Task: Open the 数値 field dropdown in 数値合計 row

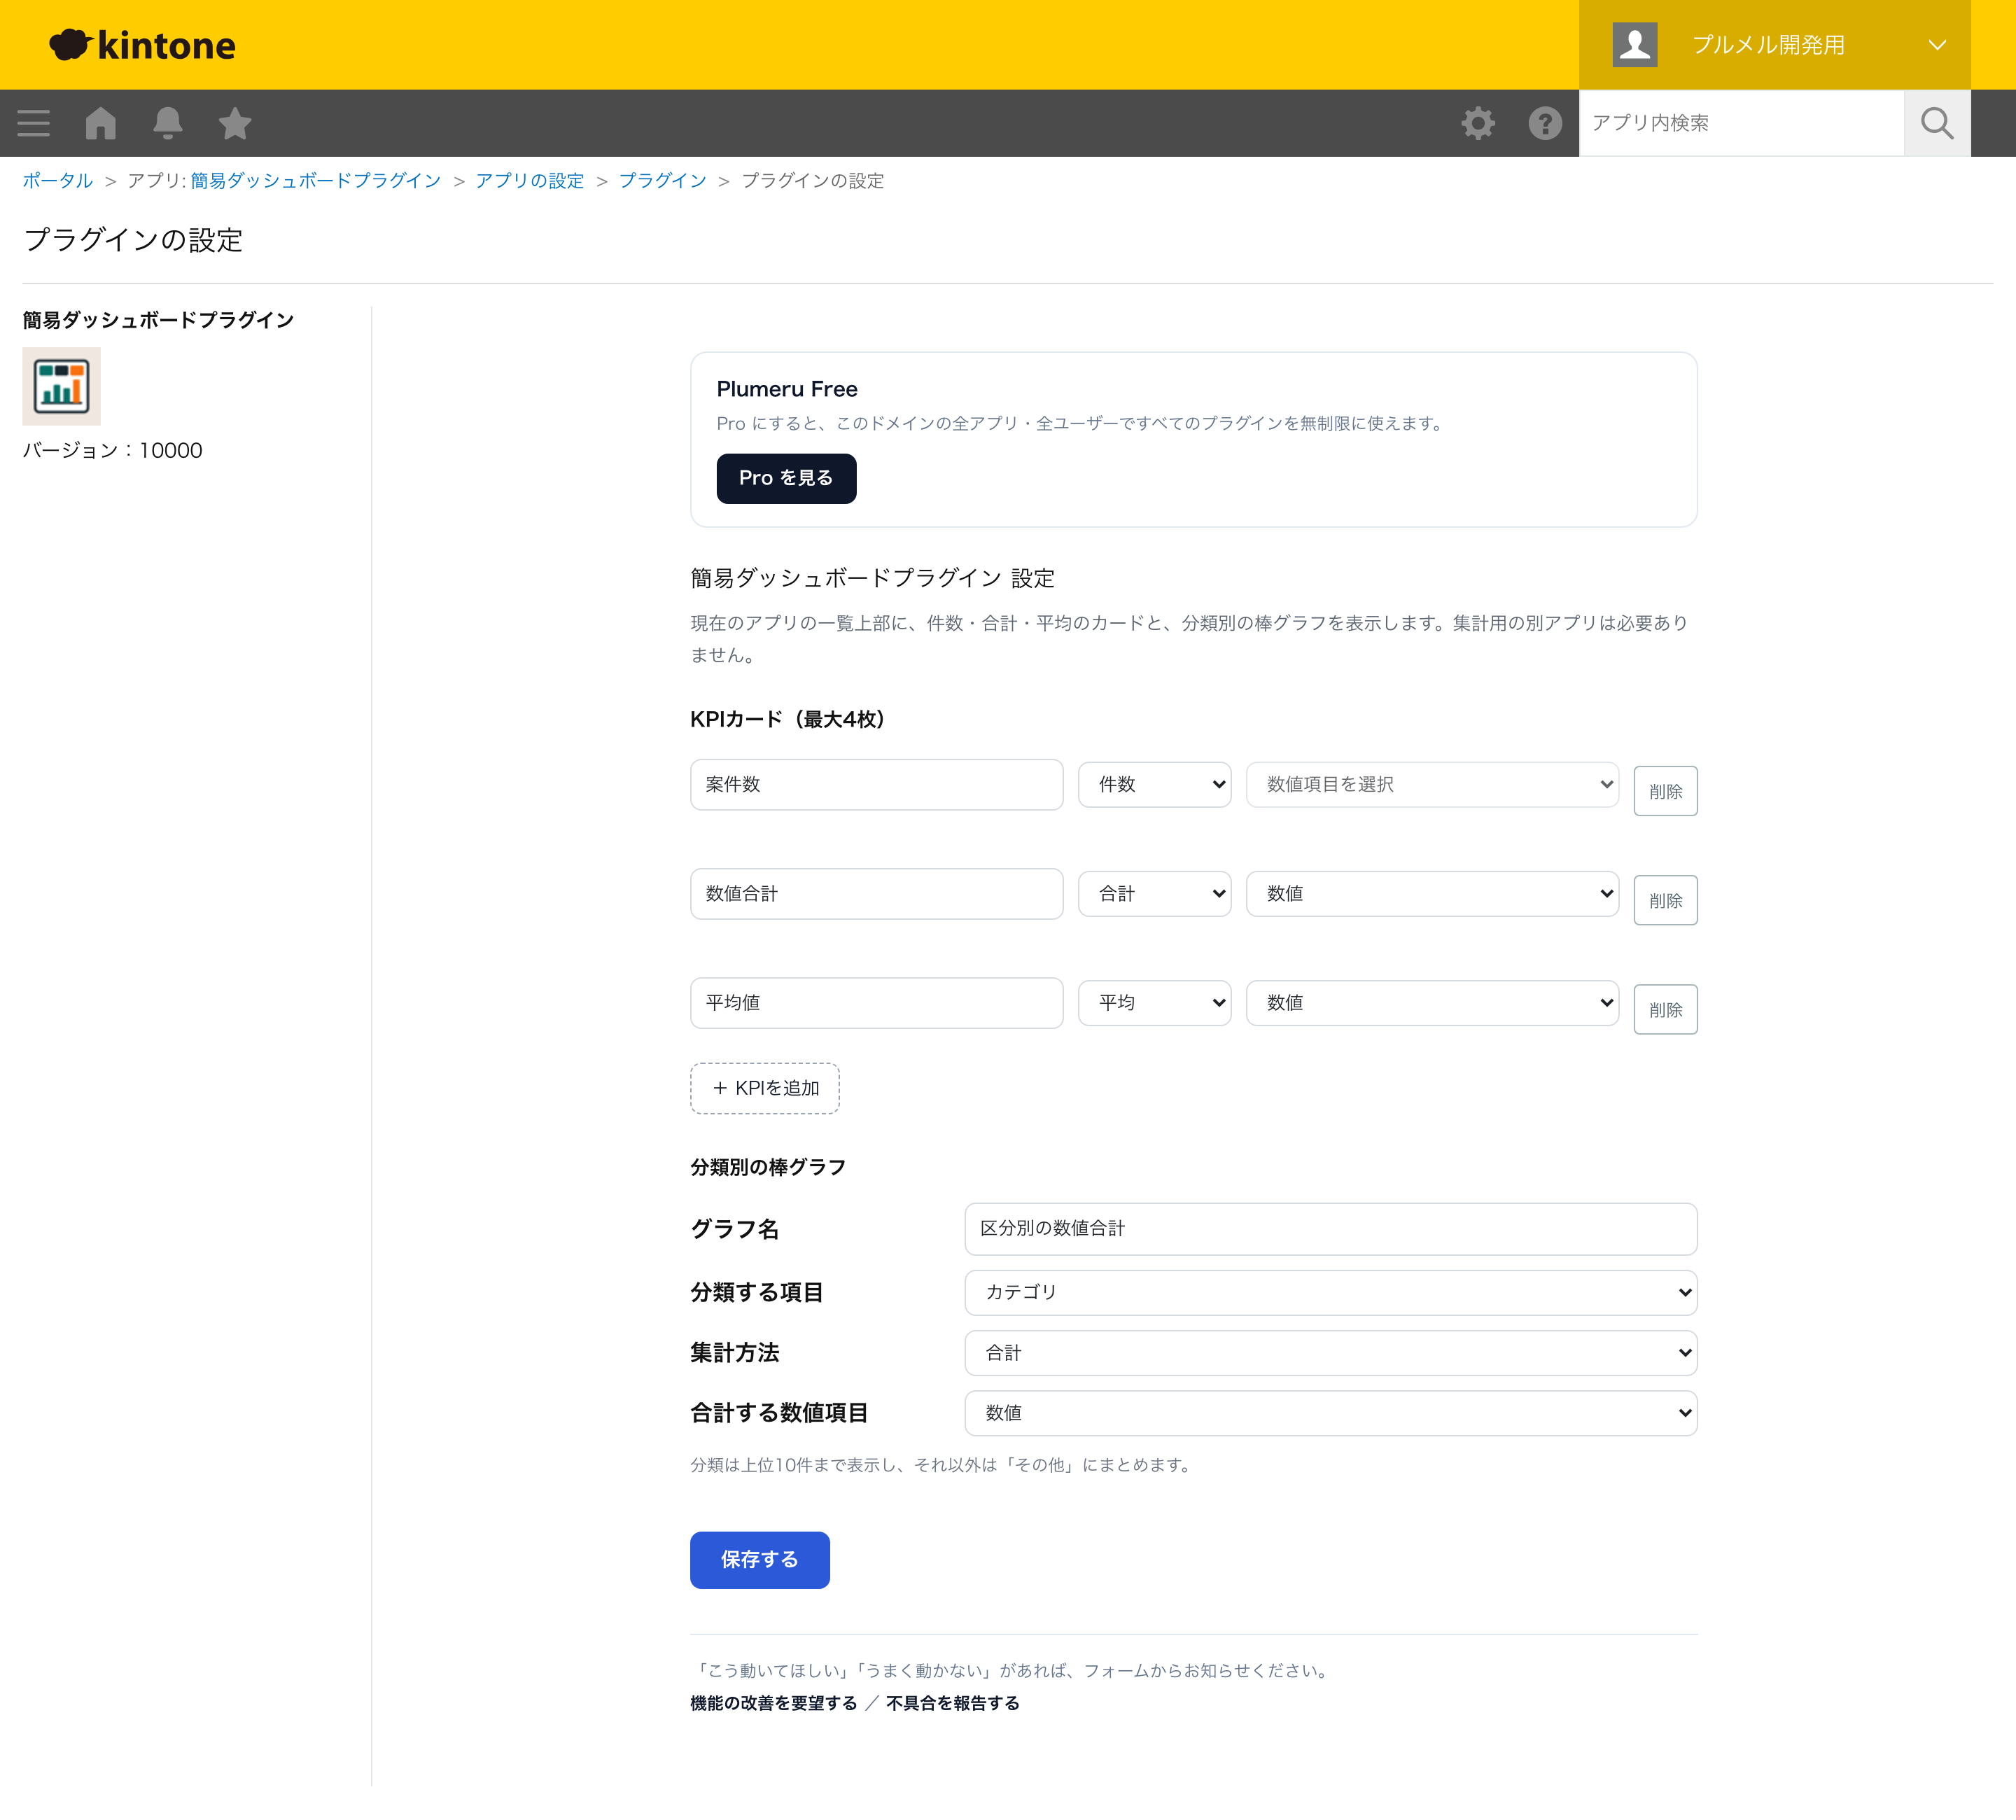Action: click(x=1432, y=893)
